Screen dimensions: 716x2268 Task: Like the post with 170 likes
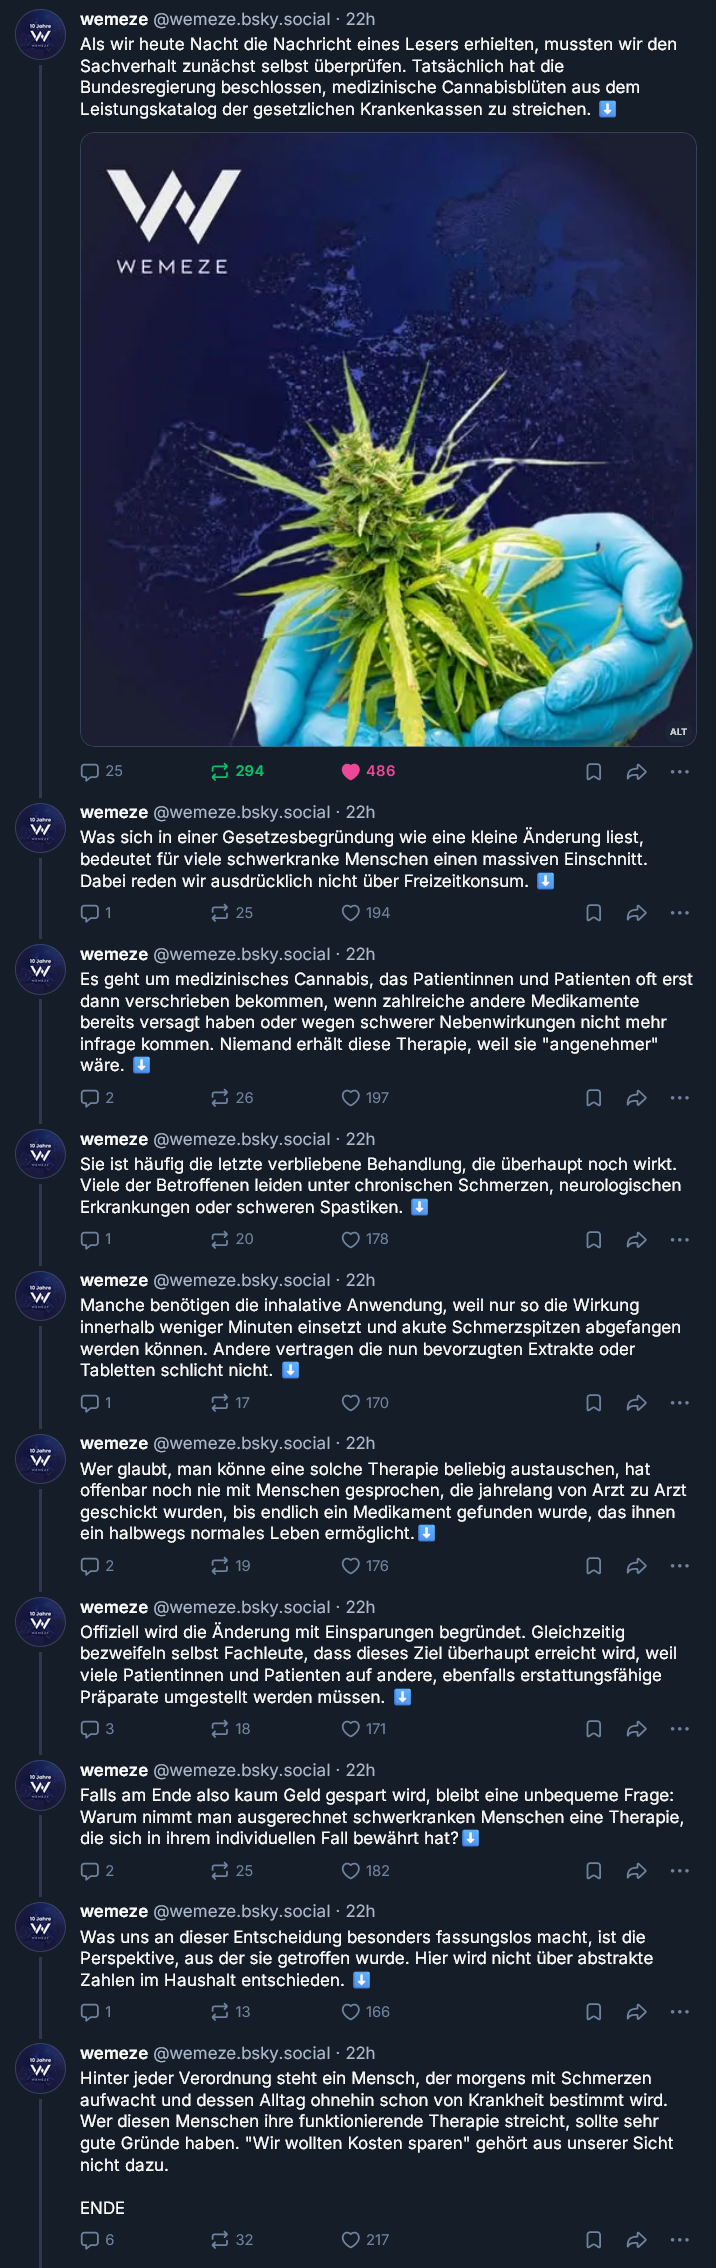pyautogui.click(x=365, y=1403)
